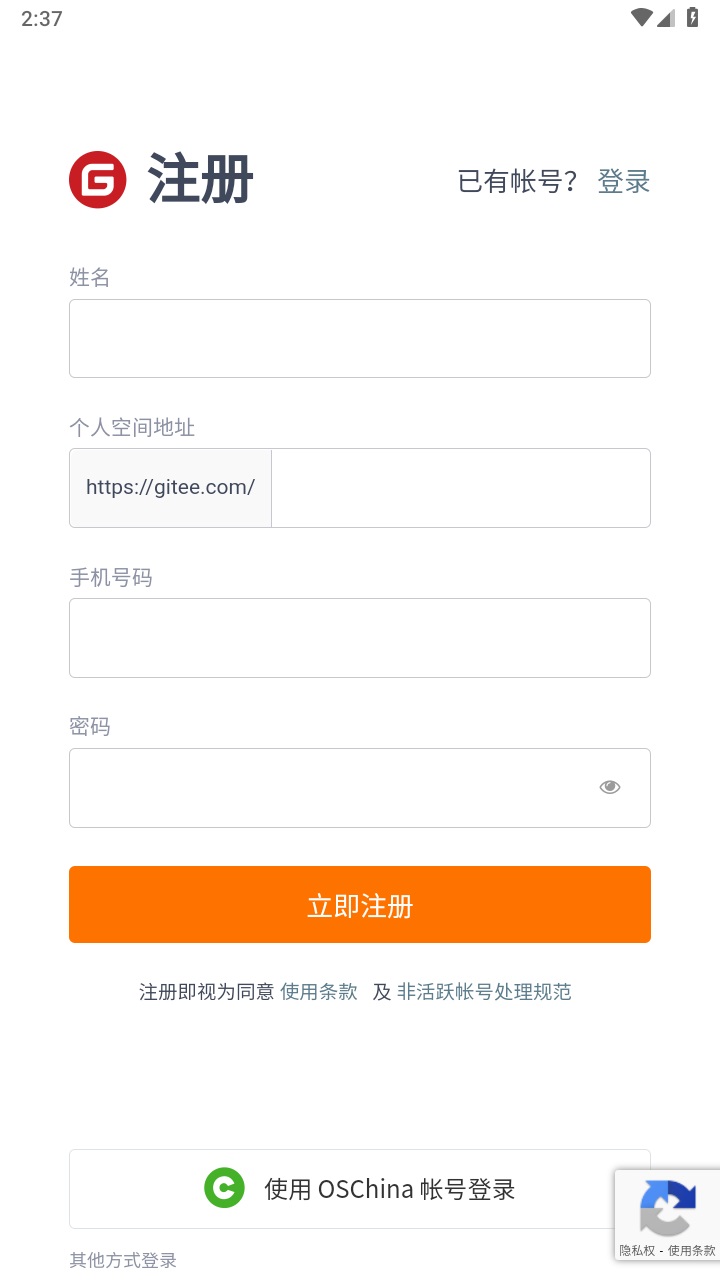Focus the 个人空间地址 input after gitee.com/
This screenshot has width=720, height=1280.
460,488
